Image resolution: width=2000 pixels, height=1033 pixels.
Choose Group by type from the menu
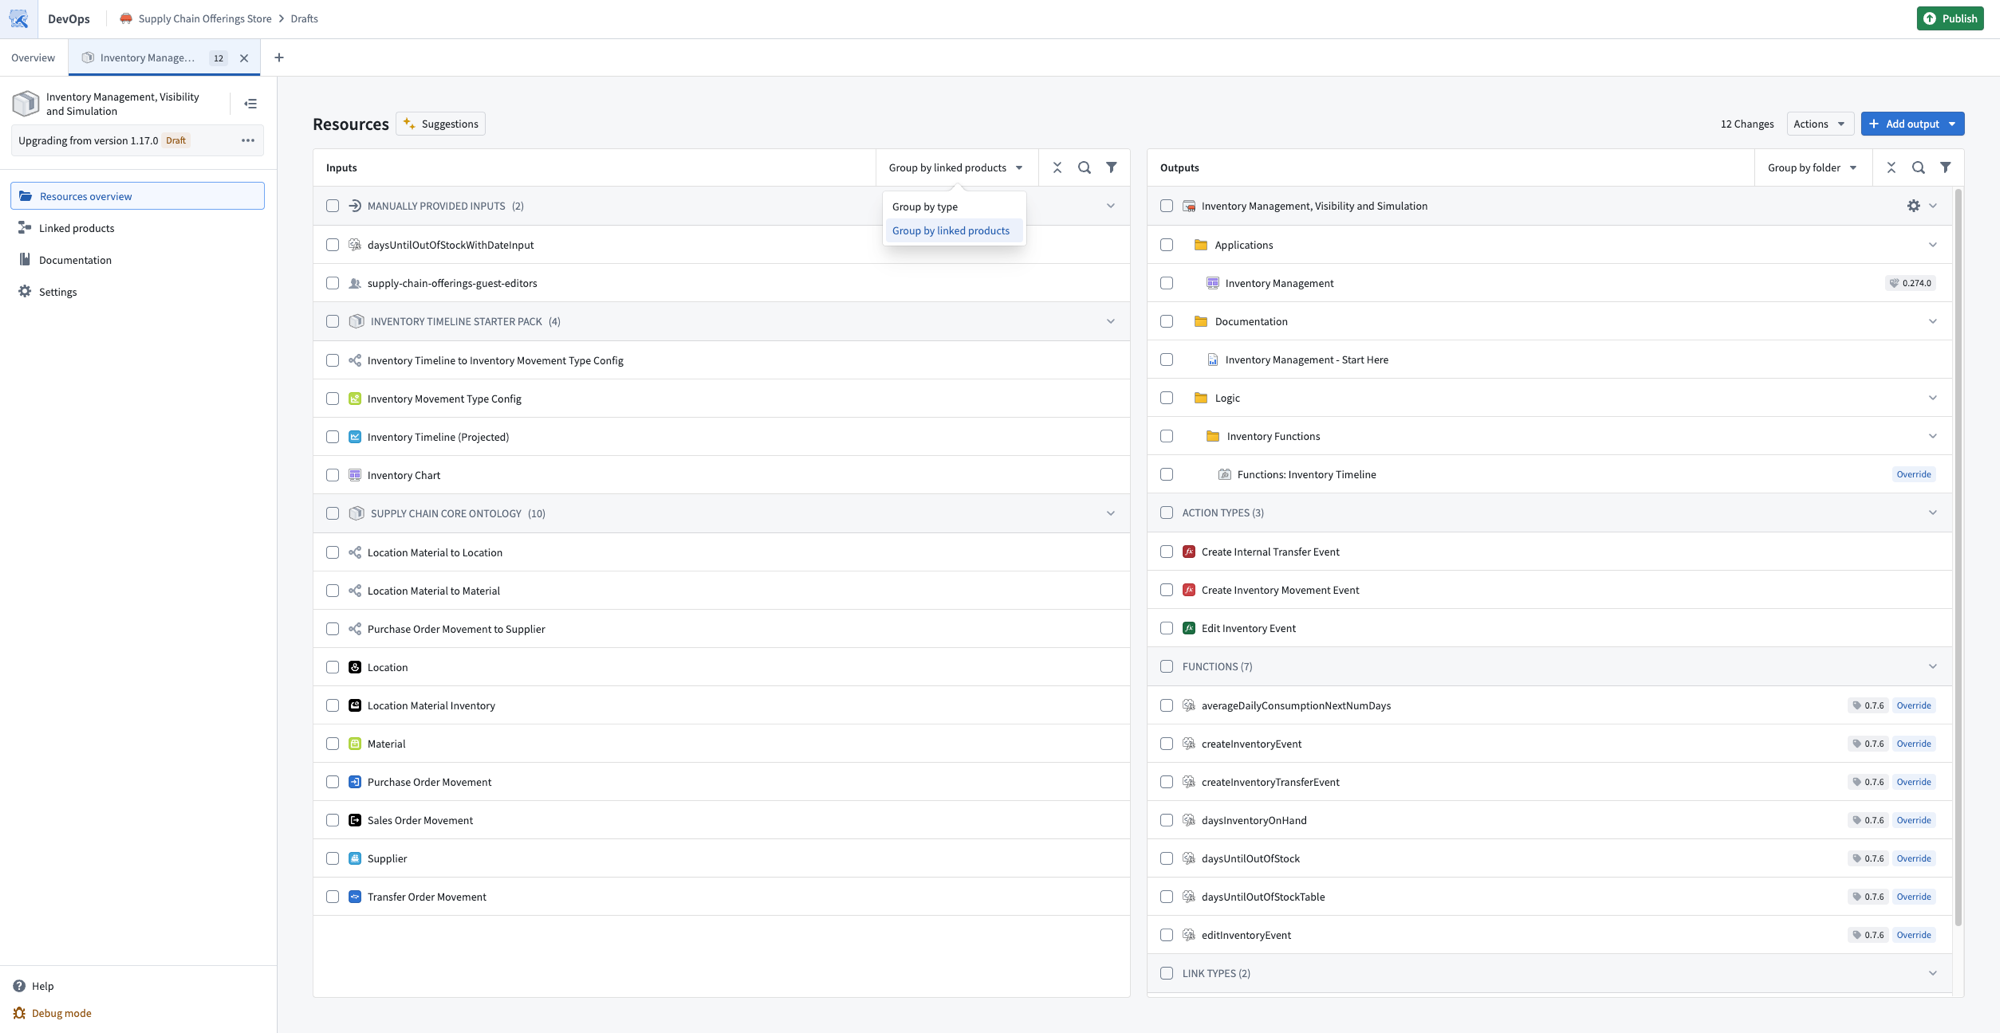click(x=954, y=207)
